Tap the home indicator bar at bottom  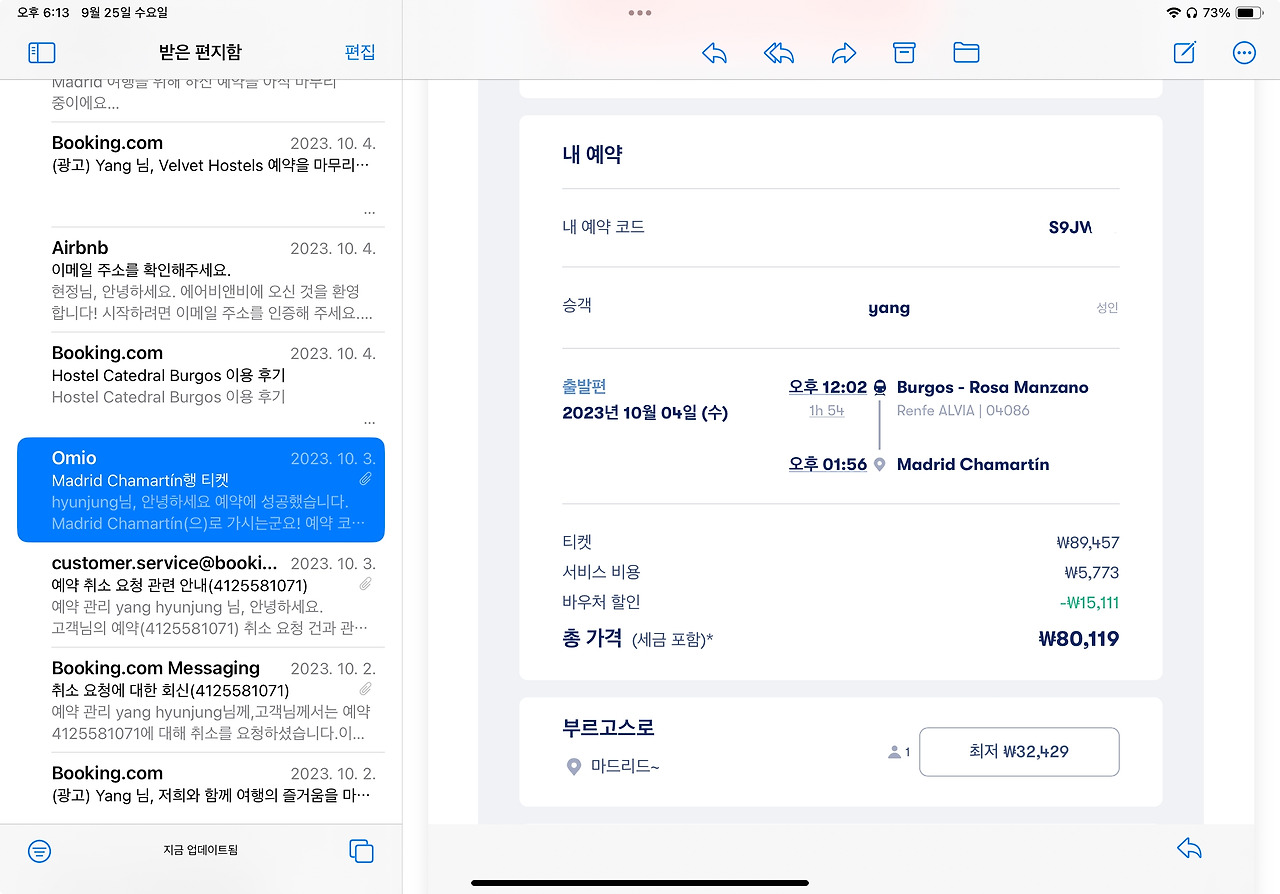tap(640, 883)
